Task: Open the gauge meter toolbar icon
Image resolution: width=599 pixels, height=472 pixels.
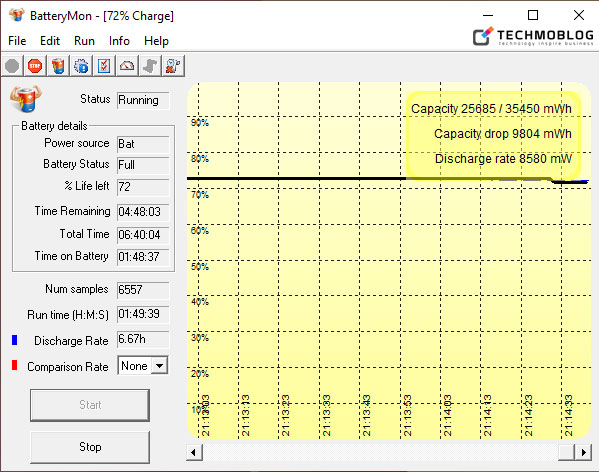Action: pyautogui.click(x=127, y=66)
